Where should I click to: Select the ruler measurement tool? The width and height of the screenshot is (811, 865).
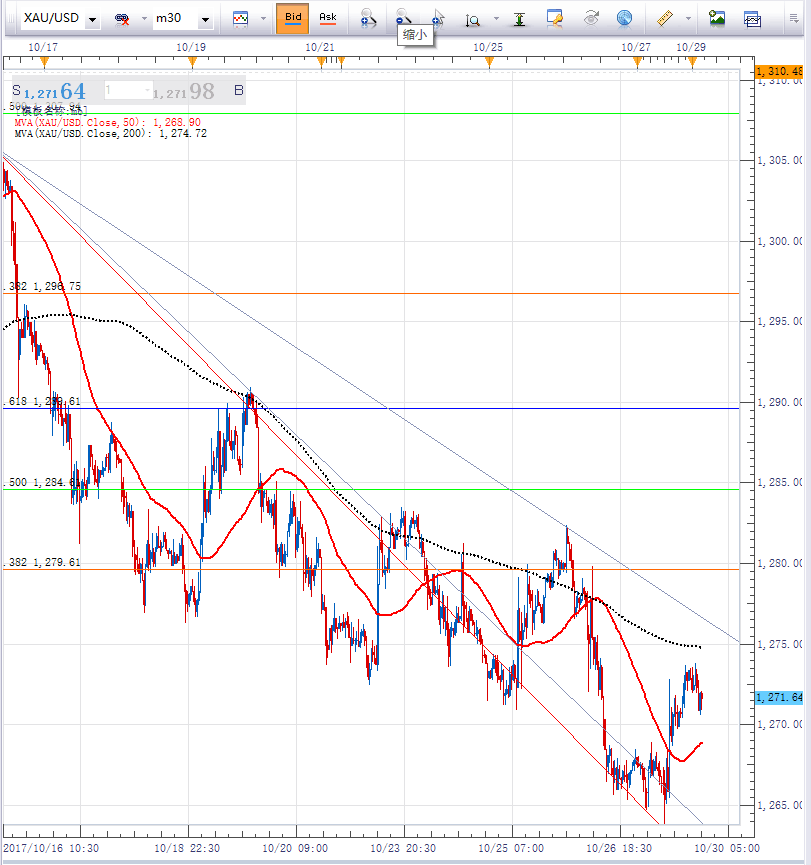(664, 18)
